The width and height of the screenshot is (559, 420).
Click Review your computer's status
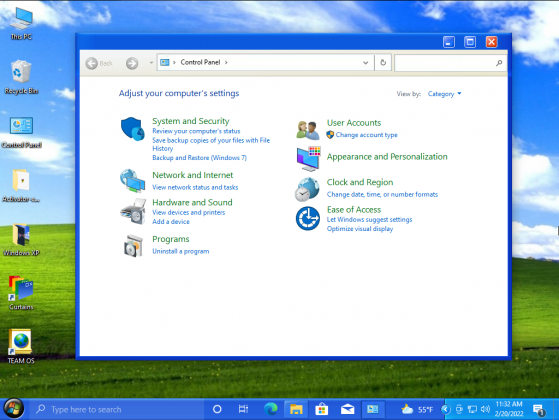coord(196,131)
